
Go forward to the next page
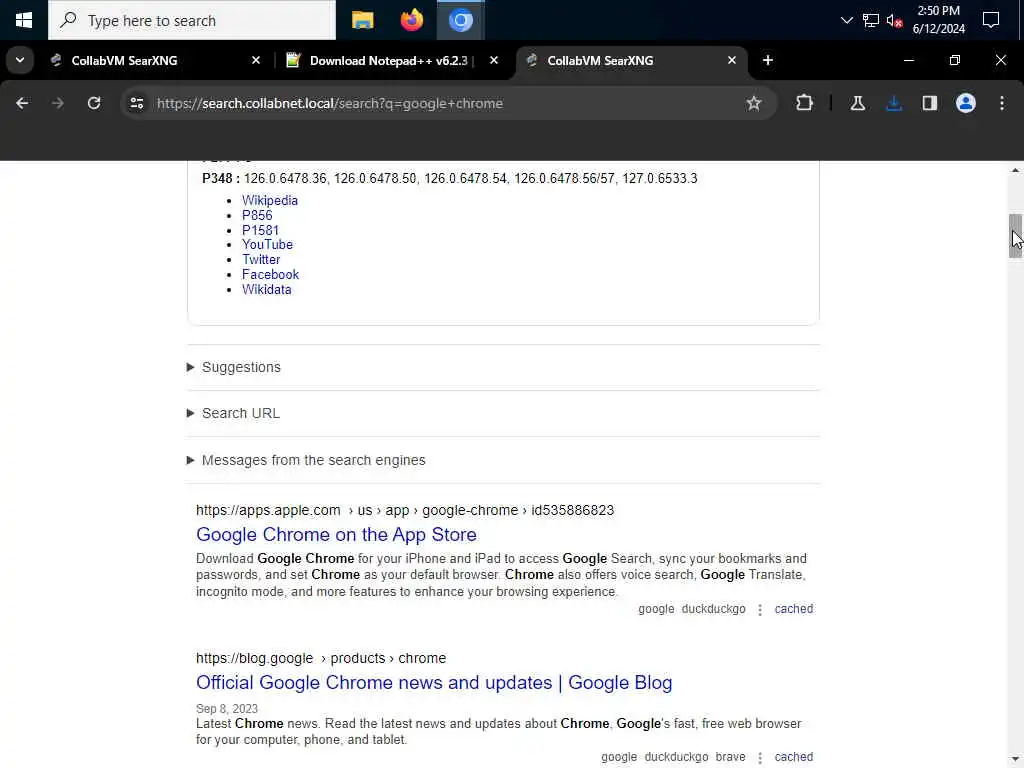(57, 103)
